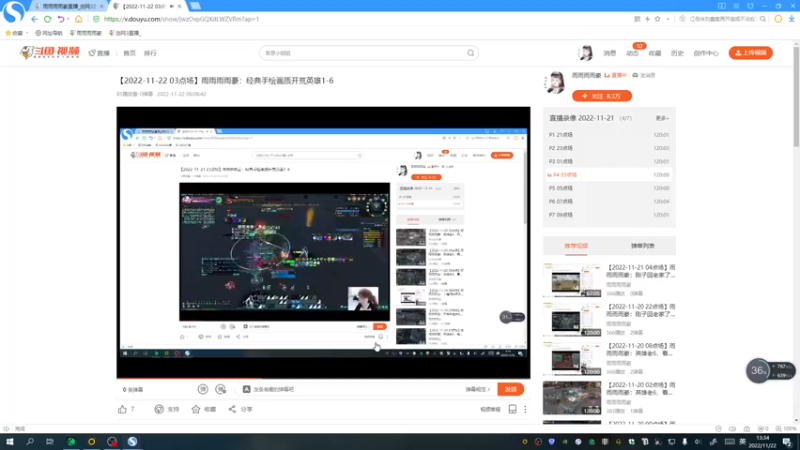Open the 直播 live menu item

(x=99, y=53)
